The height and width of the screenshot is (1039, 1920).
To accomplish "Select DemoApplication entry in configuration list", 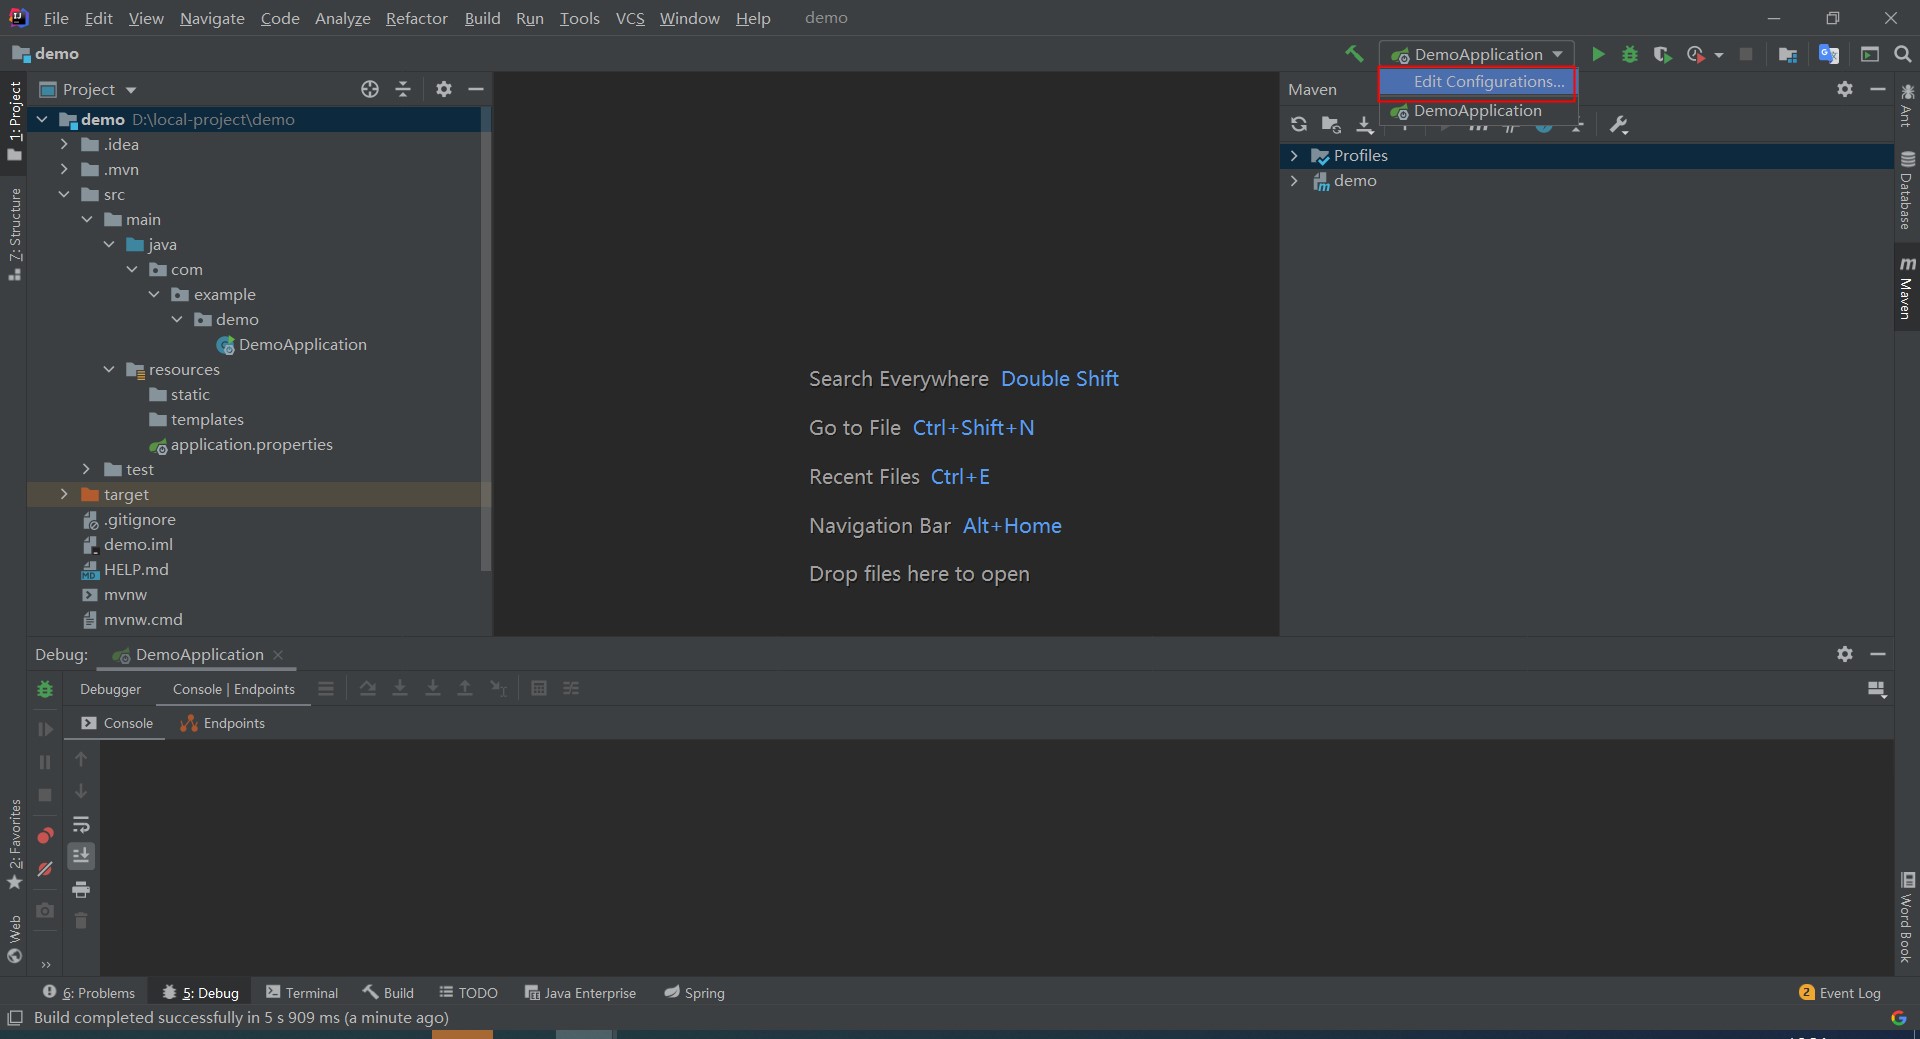I will [x=1478, y=111].
